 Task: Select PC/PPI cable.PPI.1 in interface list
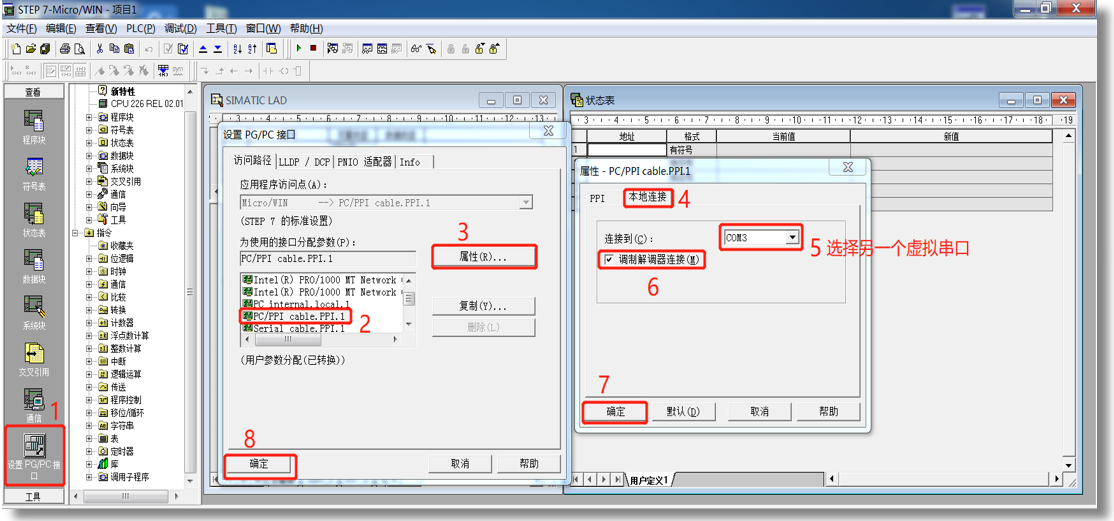coord(295,316)
